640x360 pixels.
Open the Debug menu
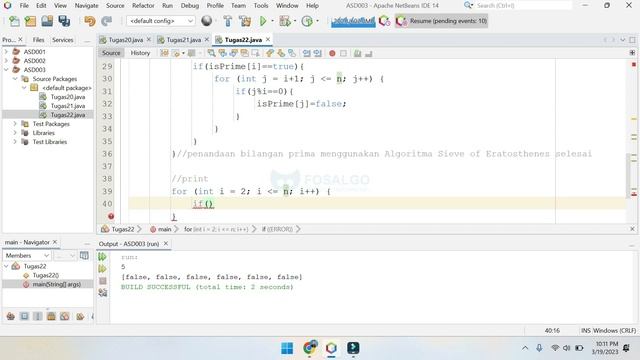point(190,6)
